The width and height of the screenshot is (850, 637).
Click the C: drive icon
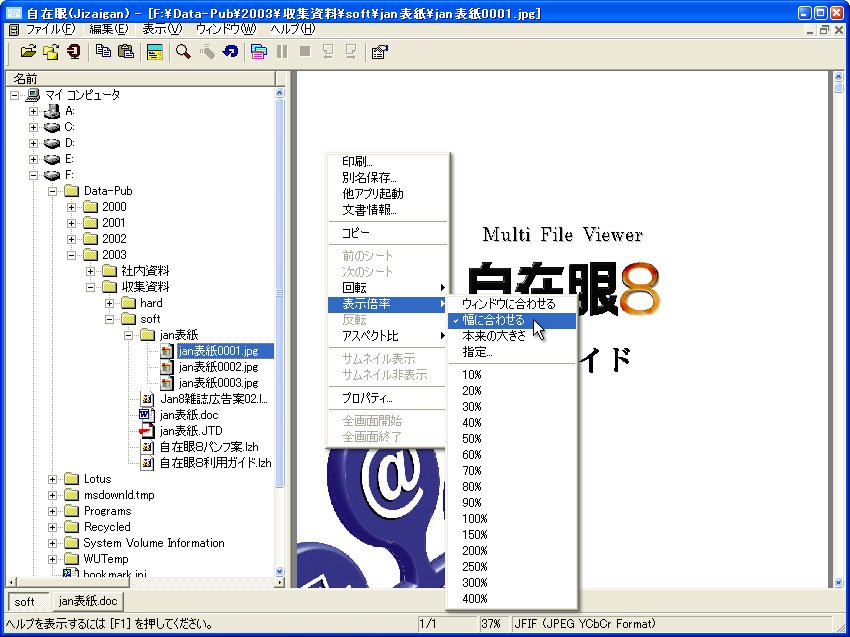pyautogui.click(x=52, y=127)
